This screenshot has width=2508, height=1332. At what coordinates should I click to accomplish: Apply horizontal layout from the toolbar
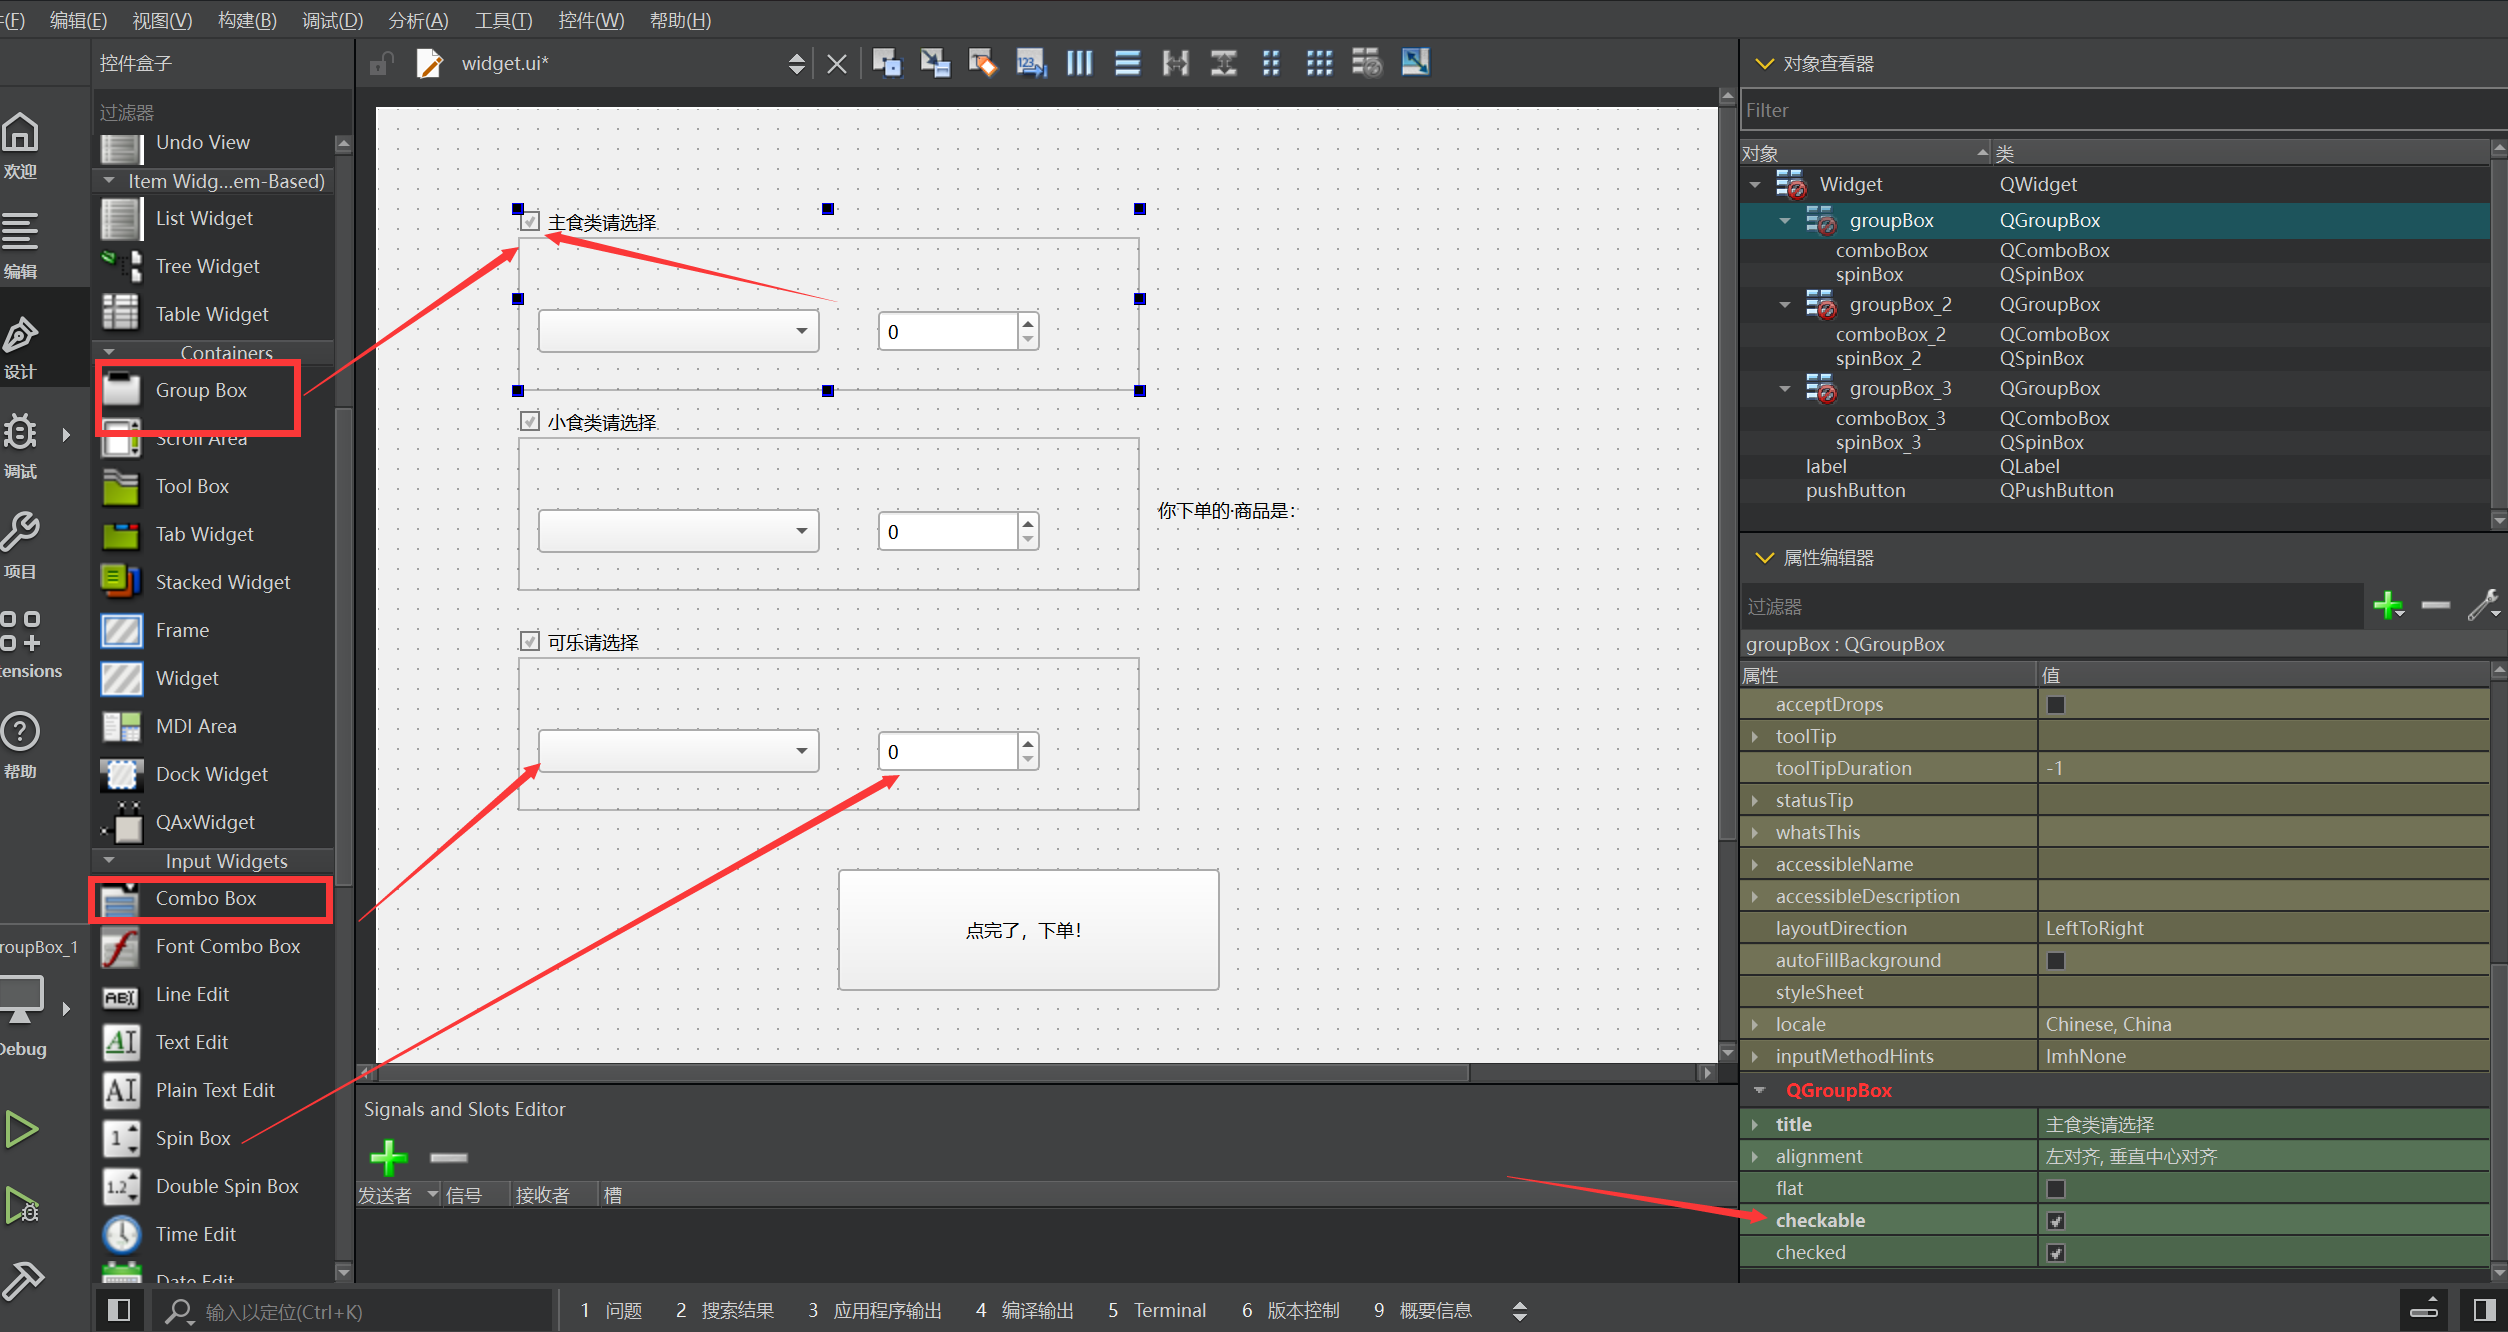pos(1079,63)
